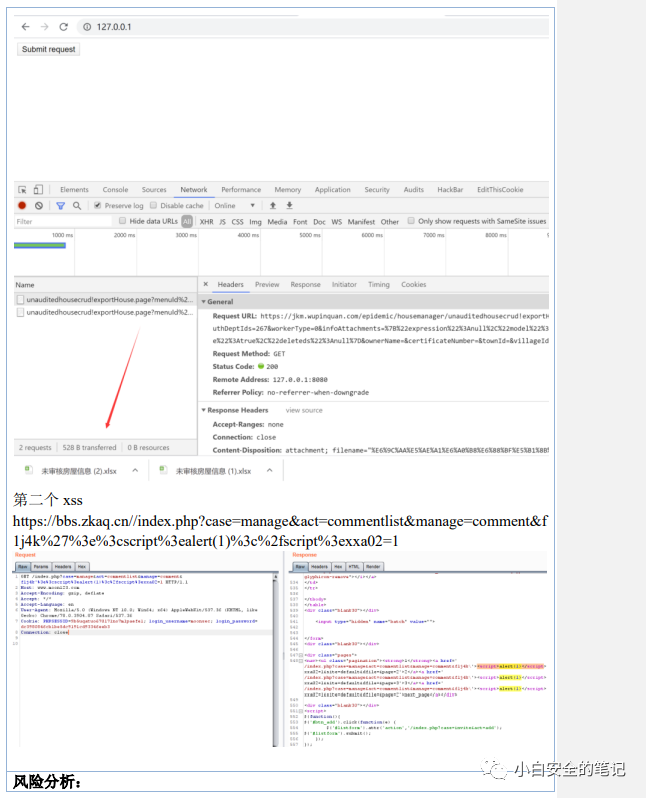Open the Memory tab

[x=288, y=190]
